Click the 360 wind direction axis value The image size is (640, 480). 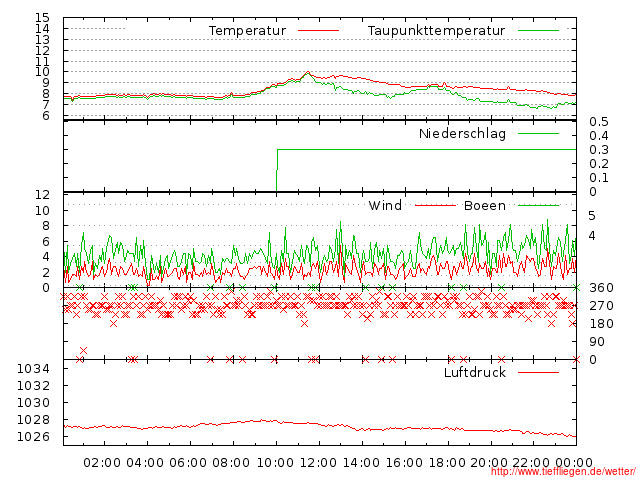(x=601, y=288)
